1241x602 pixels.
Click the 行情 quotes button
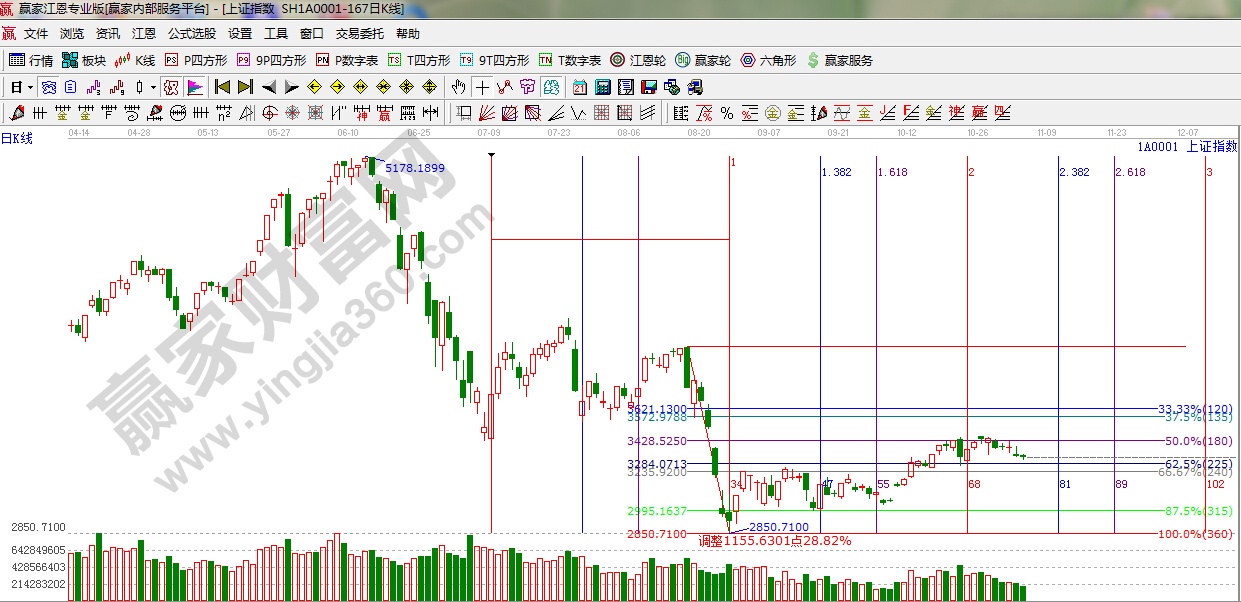pyautogui.click(x=31, y=60)
